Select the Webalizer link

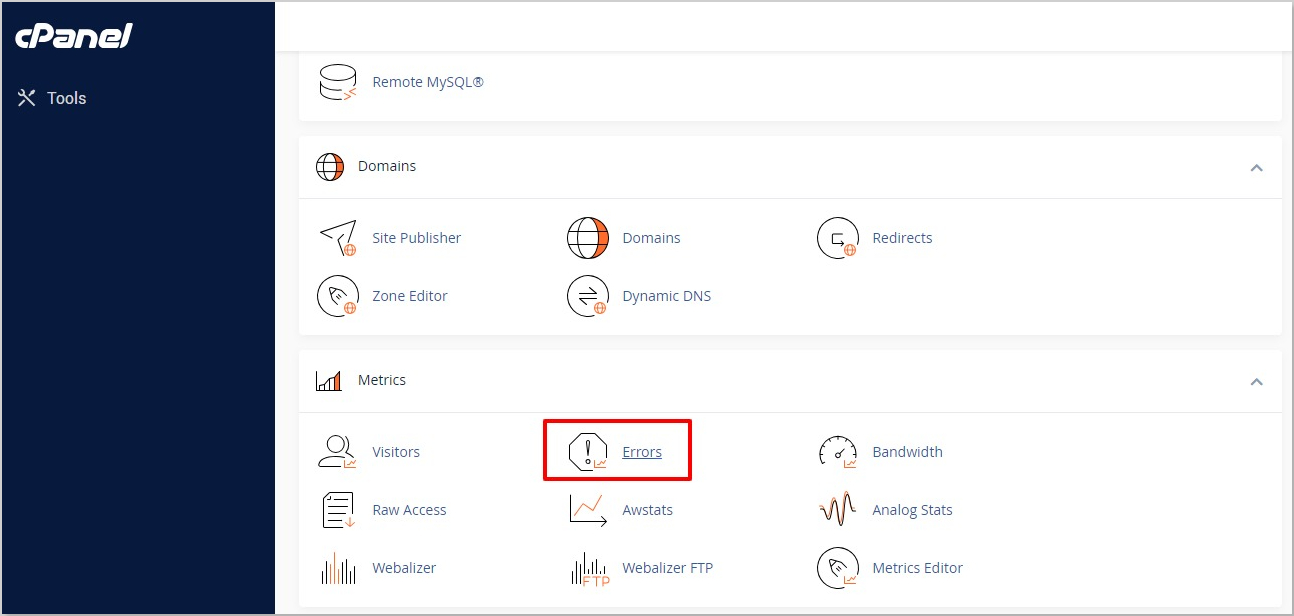click(404, 568)
